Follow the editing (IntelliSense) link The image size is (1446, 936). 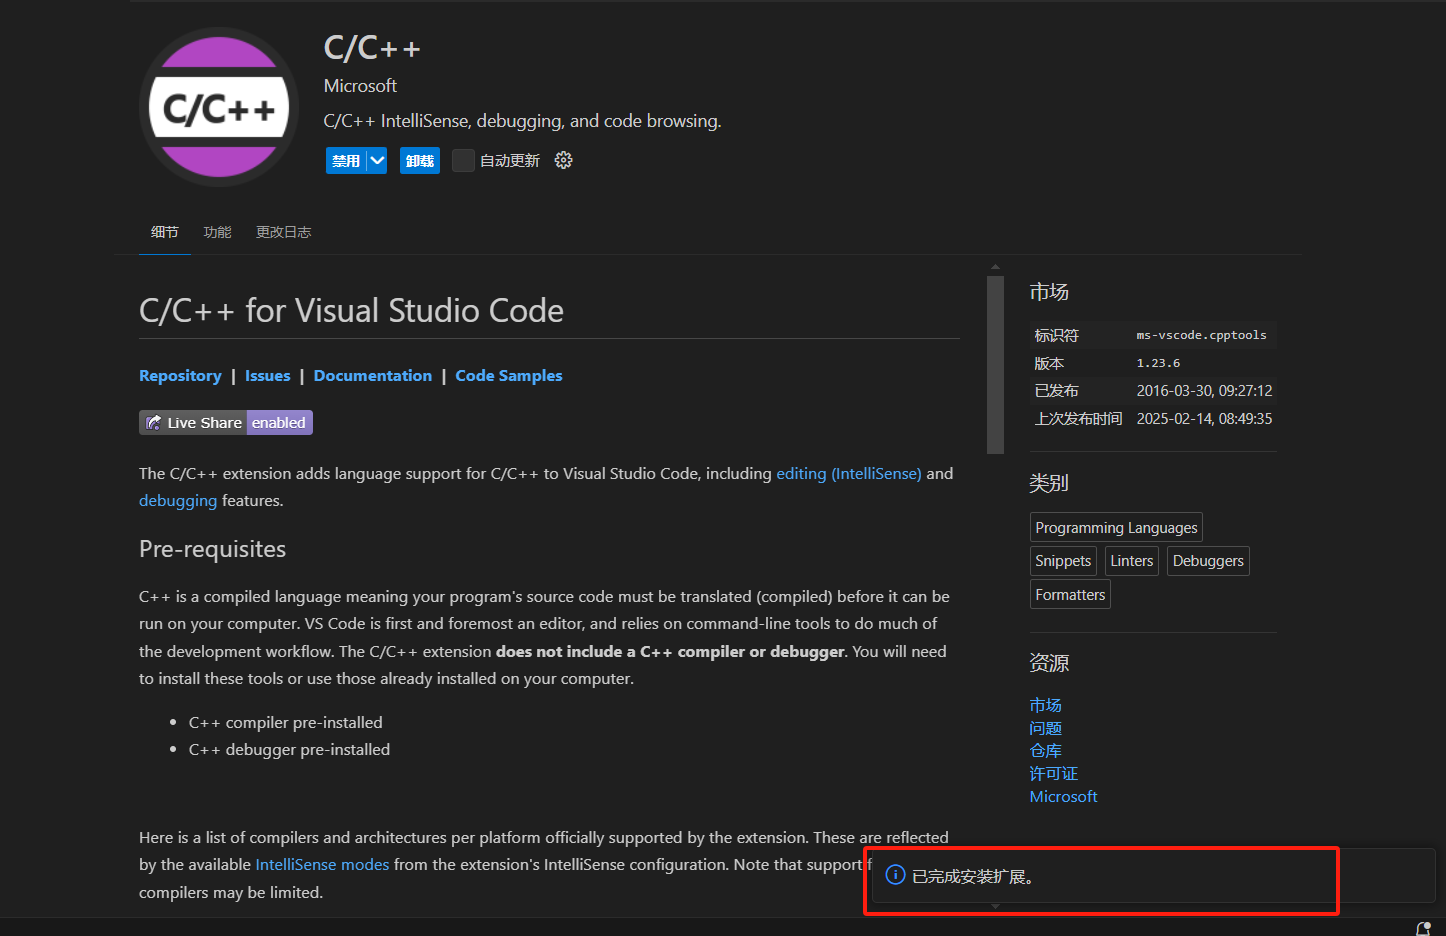pyautogui.click(x=849, y=474)
